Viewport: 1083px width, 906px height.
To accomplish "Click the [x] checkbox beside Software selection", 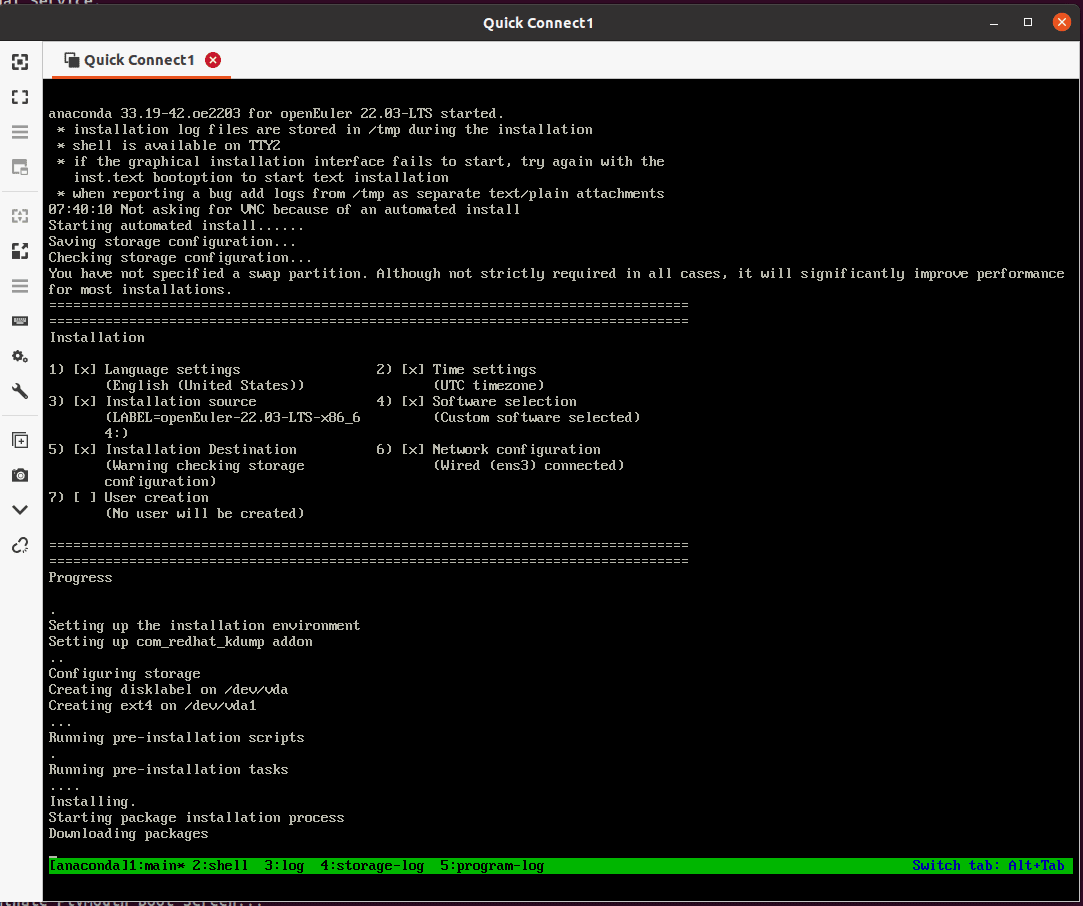I will click(x=413, y=401).
